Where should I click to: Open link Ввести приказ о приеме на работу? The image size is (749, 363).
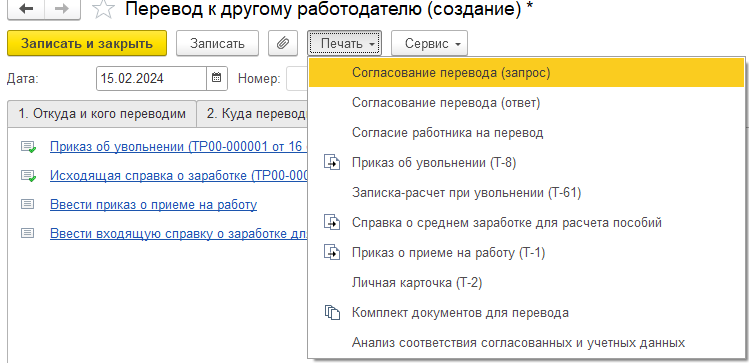(153, 205)
